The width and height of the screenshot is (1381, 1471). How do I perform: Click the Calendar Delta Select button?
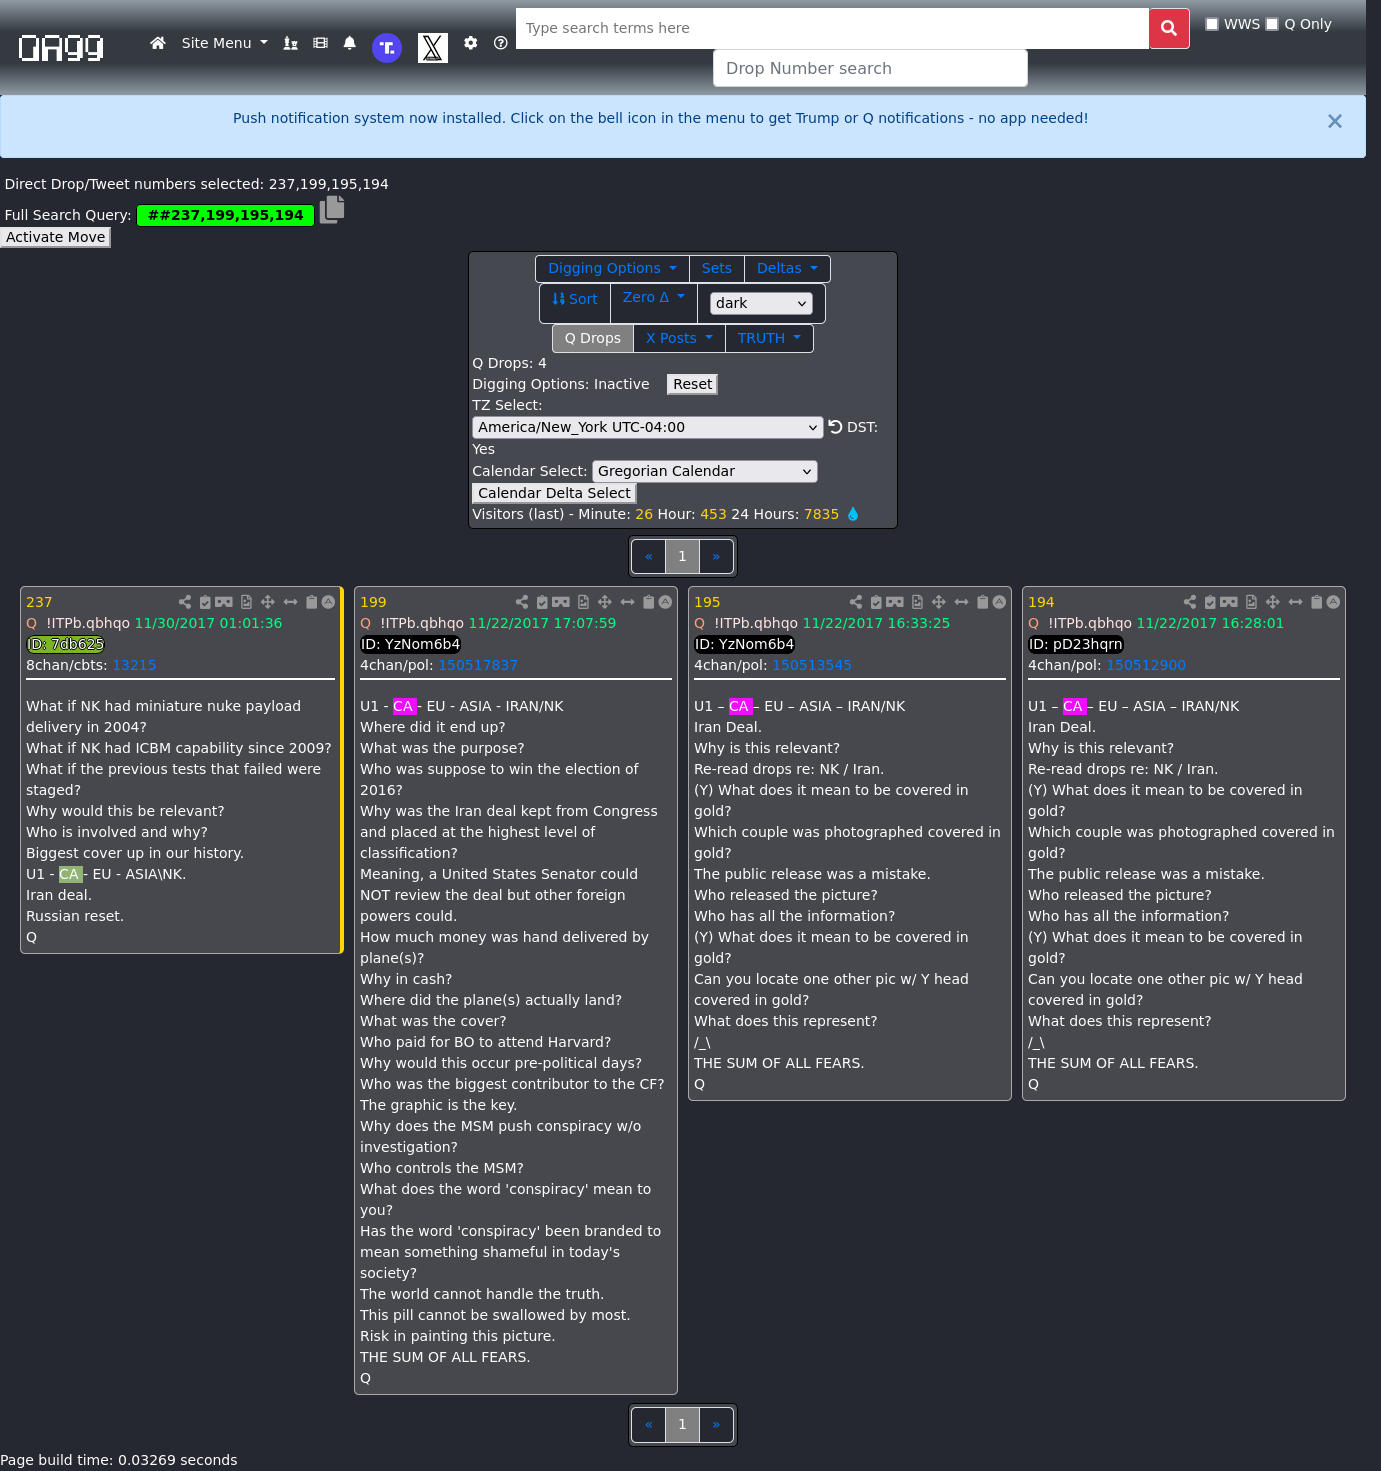[554, 493]
